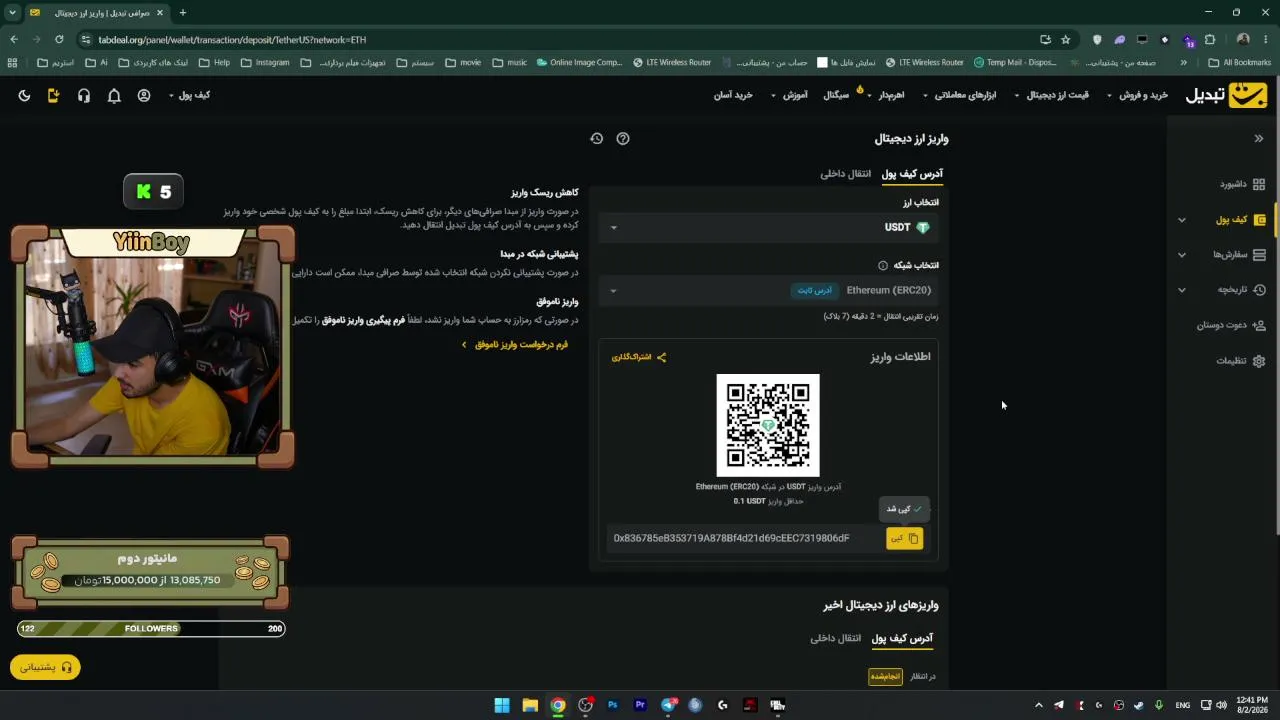Open تنظیمات in the sidebar

tap(1240, 361)
